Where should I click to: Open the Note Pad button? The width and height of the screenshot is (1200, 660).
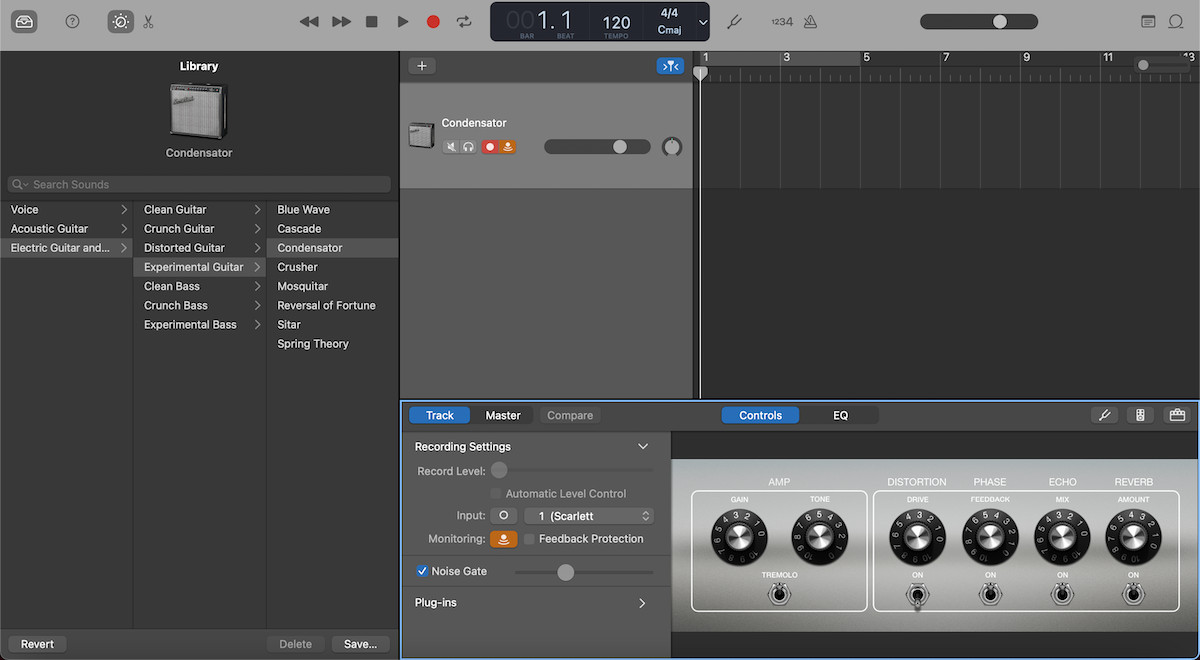coord(1148,21)
